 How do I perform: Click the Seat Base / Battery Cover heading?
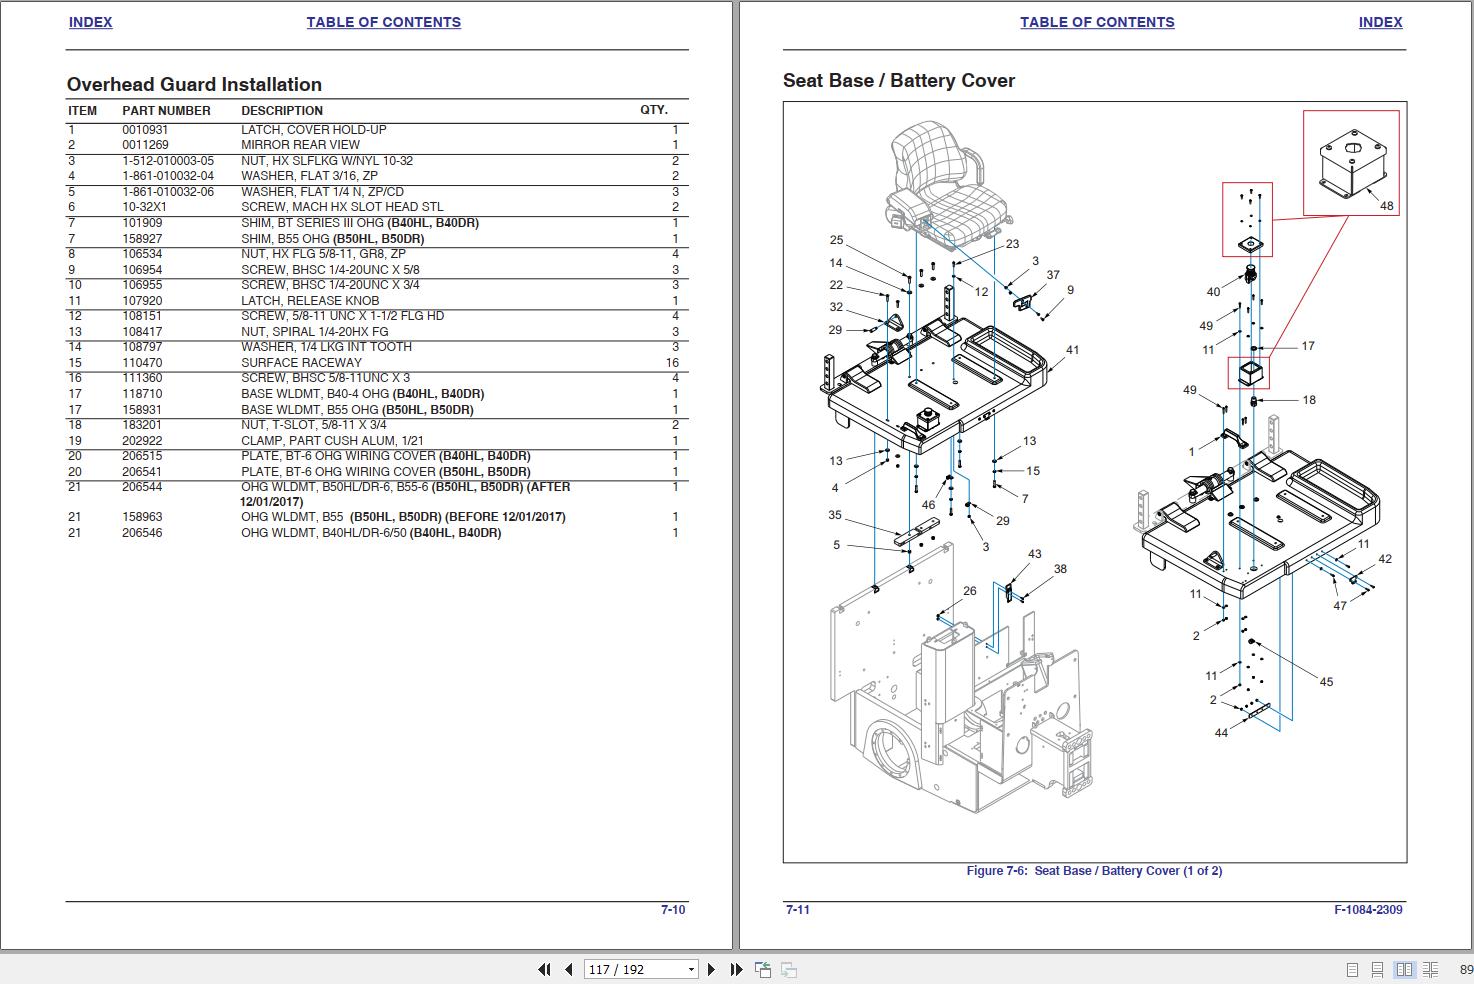click(x=899, y=81)
